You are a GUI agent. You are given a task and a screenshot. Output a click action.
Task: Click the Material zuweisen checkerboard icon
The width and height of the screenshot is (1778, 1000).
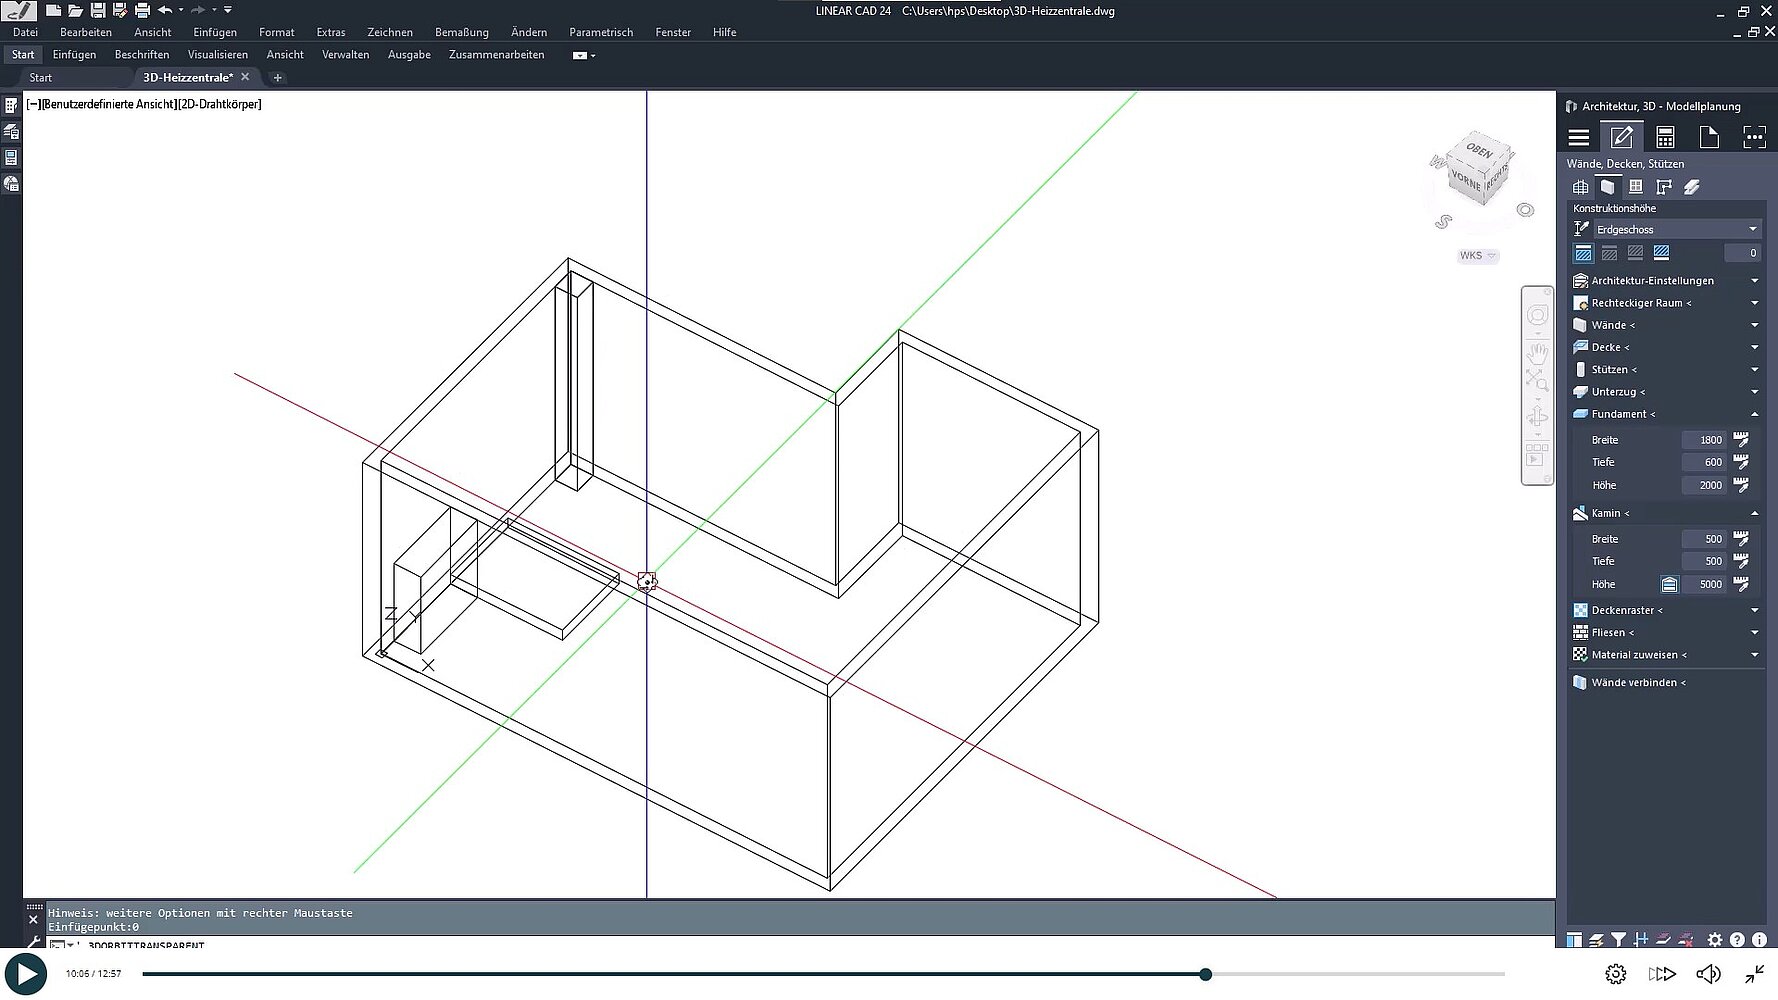1580,655
